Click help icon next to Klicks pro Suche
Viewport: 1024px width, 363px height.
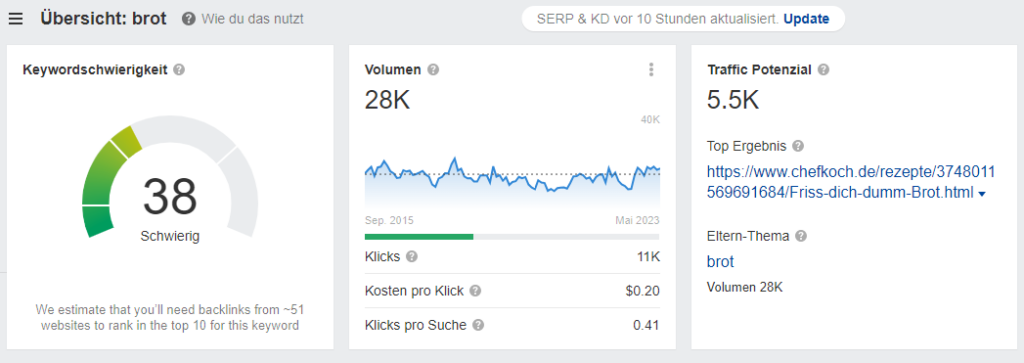coord(479,324)
